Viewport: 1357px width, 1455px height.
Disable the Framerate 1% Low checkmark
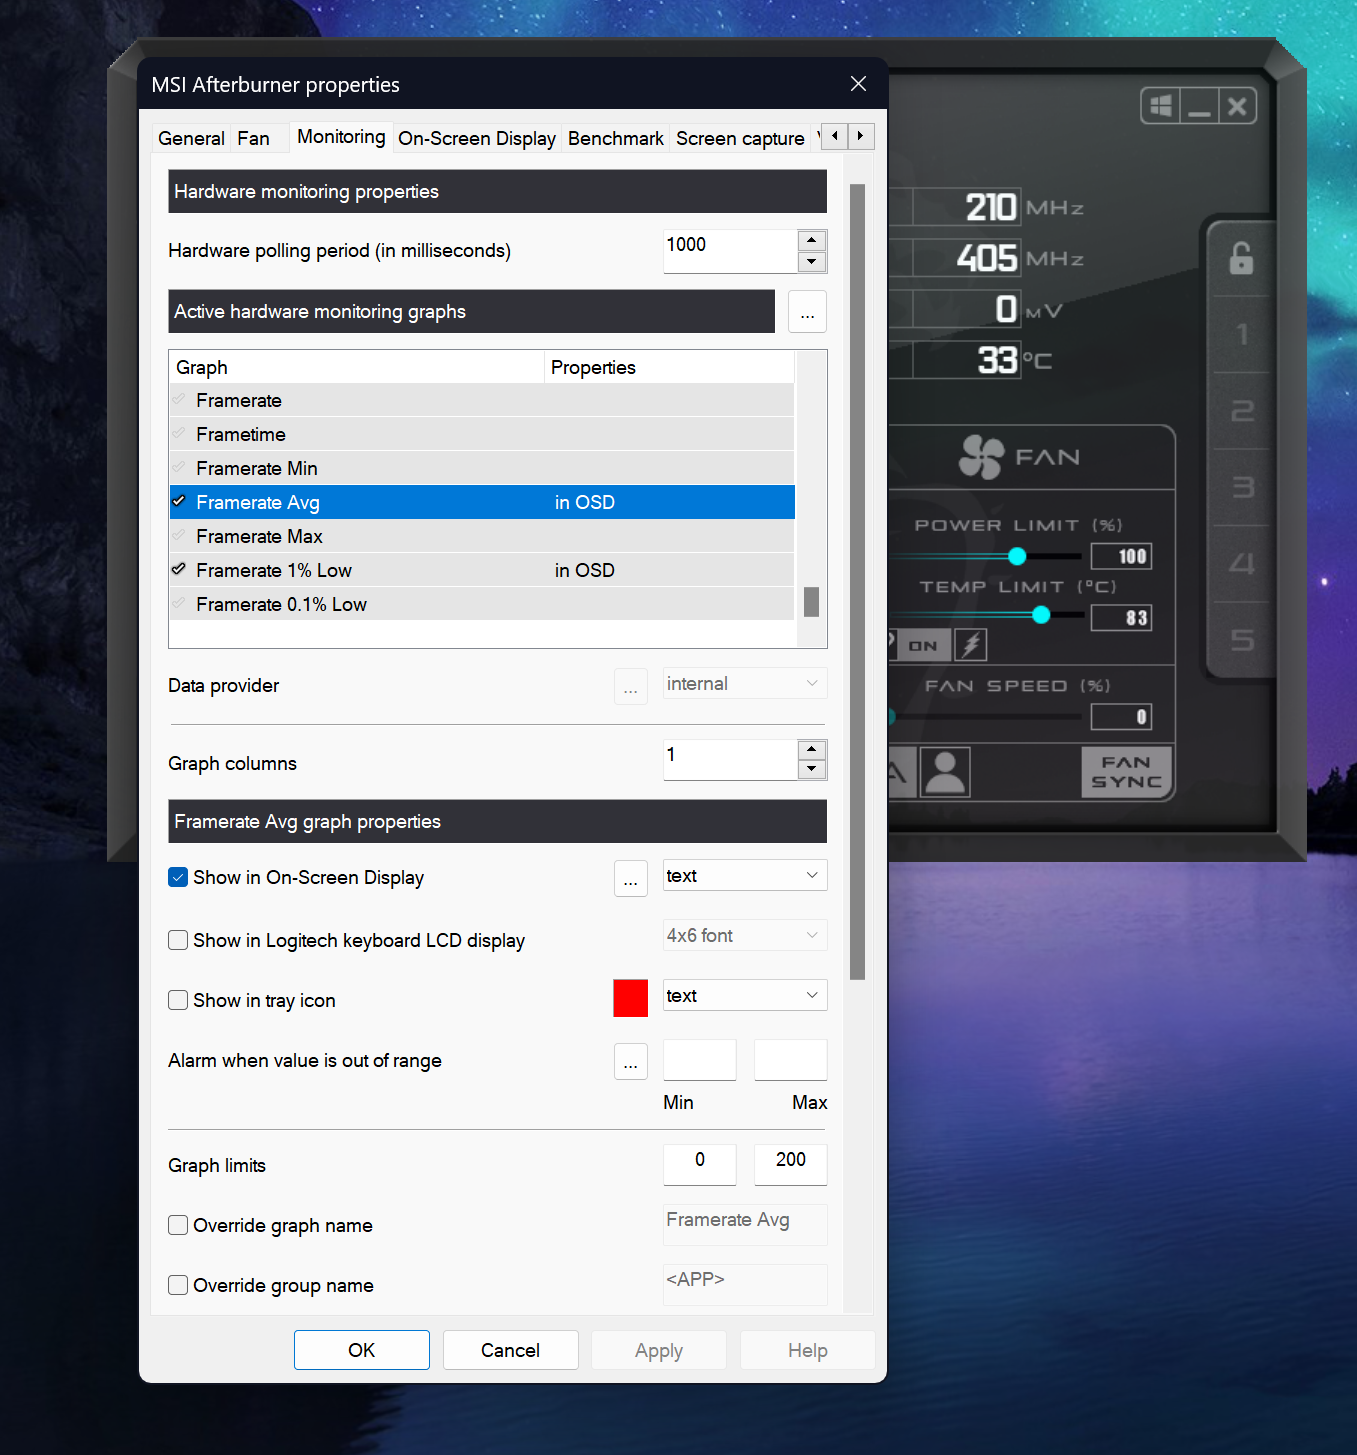(179, 569)
